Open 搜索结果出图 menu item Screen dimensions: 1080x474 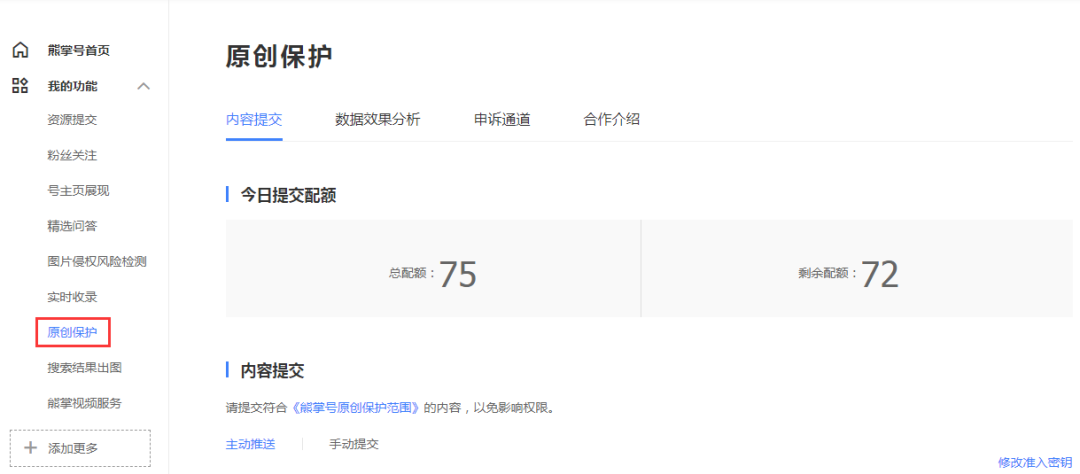click(84, 368)
